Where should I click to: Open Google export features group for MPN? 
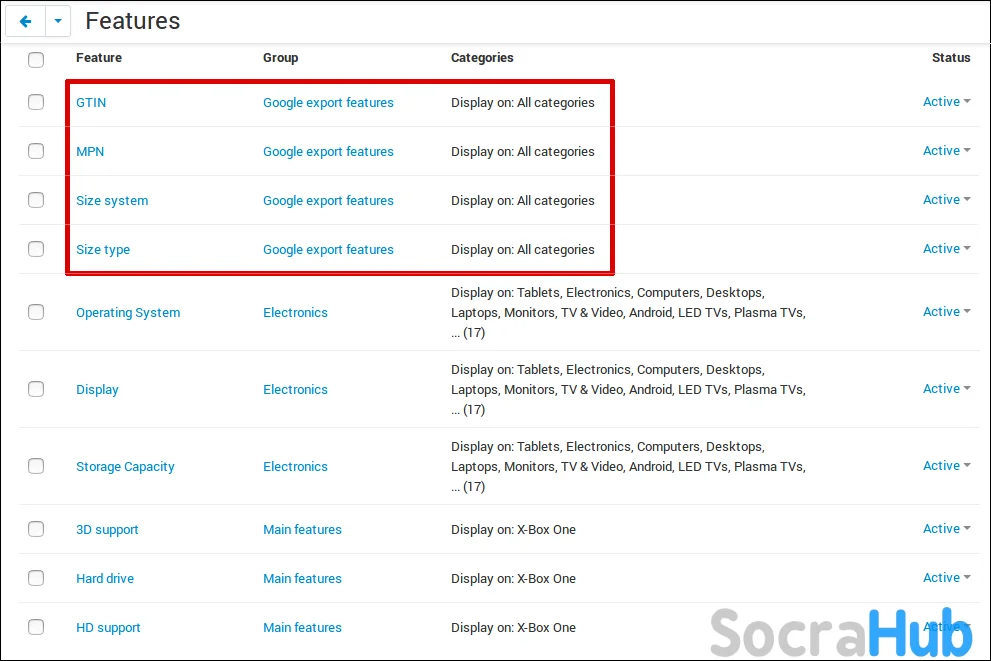[x=328, y=151]
